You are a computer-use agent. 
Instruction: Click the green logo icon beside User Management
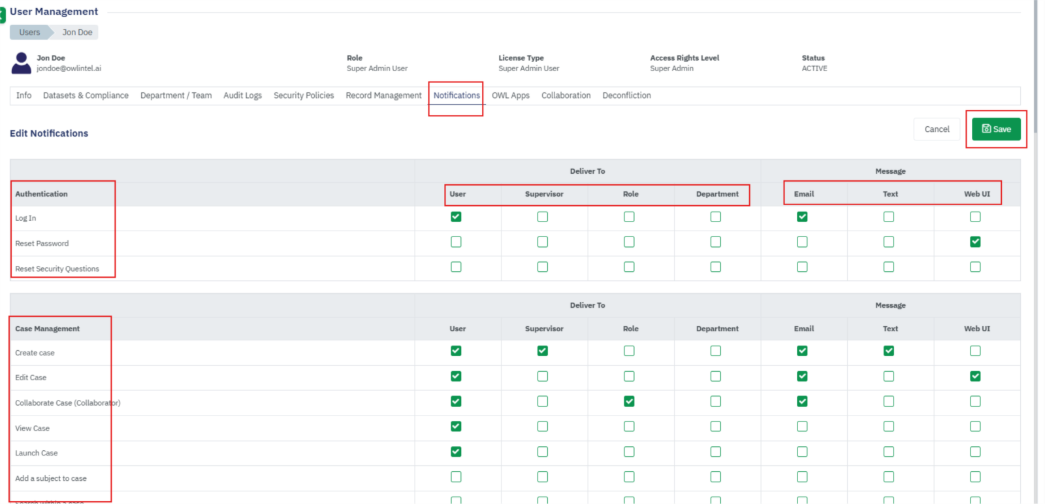pos(3,15)
